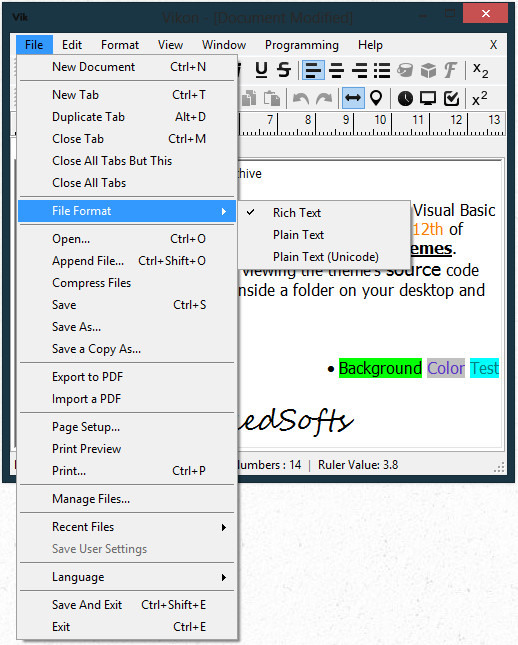Choose Print... menu item
518x645 pixels.
(x=127, y=471)
